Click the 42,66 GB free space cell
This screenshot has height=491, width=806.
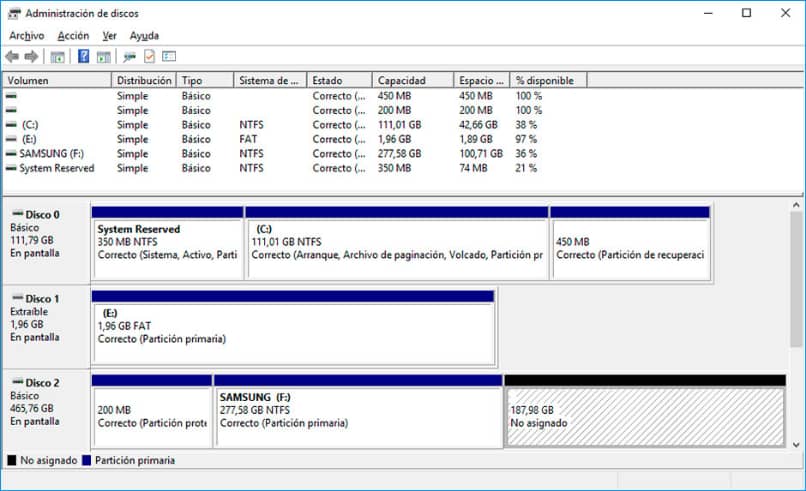click(x=478, y=124)
